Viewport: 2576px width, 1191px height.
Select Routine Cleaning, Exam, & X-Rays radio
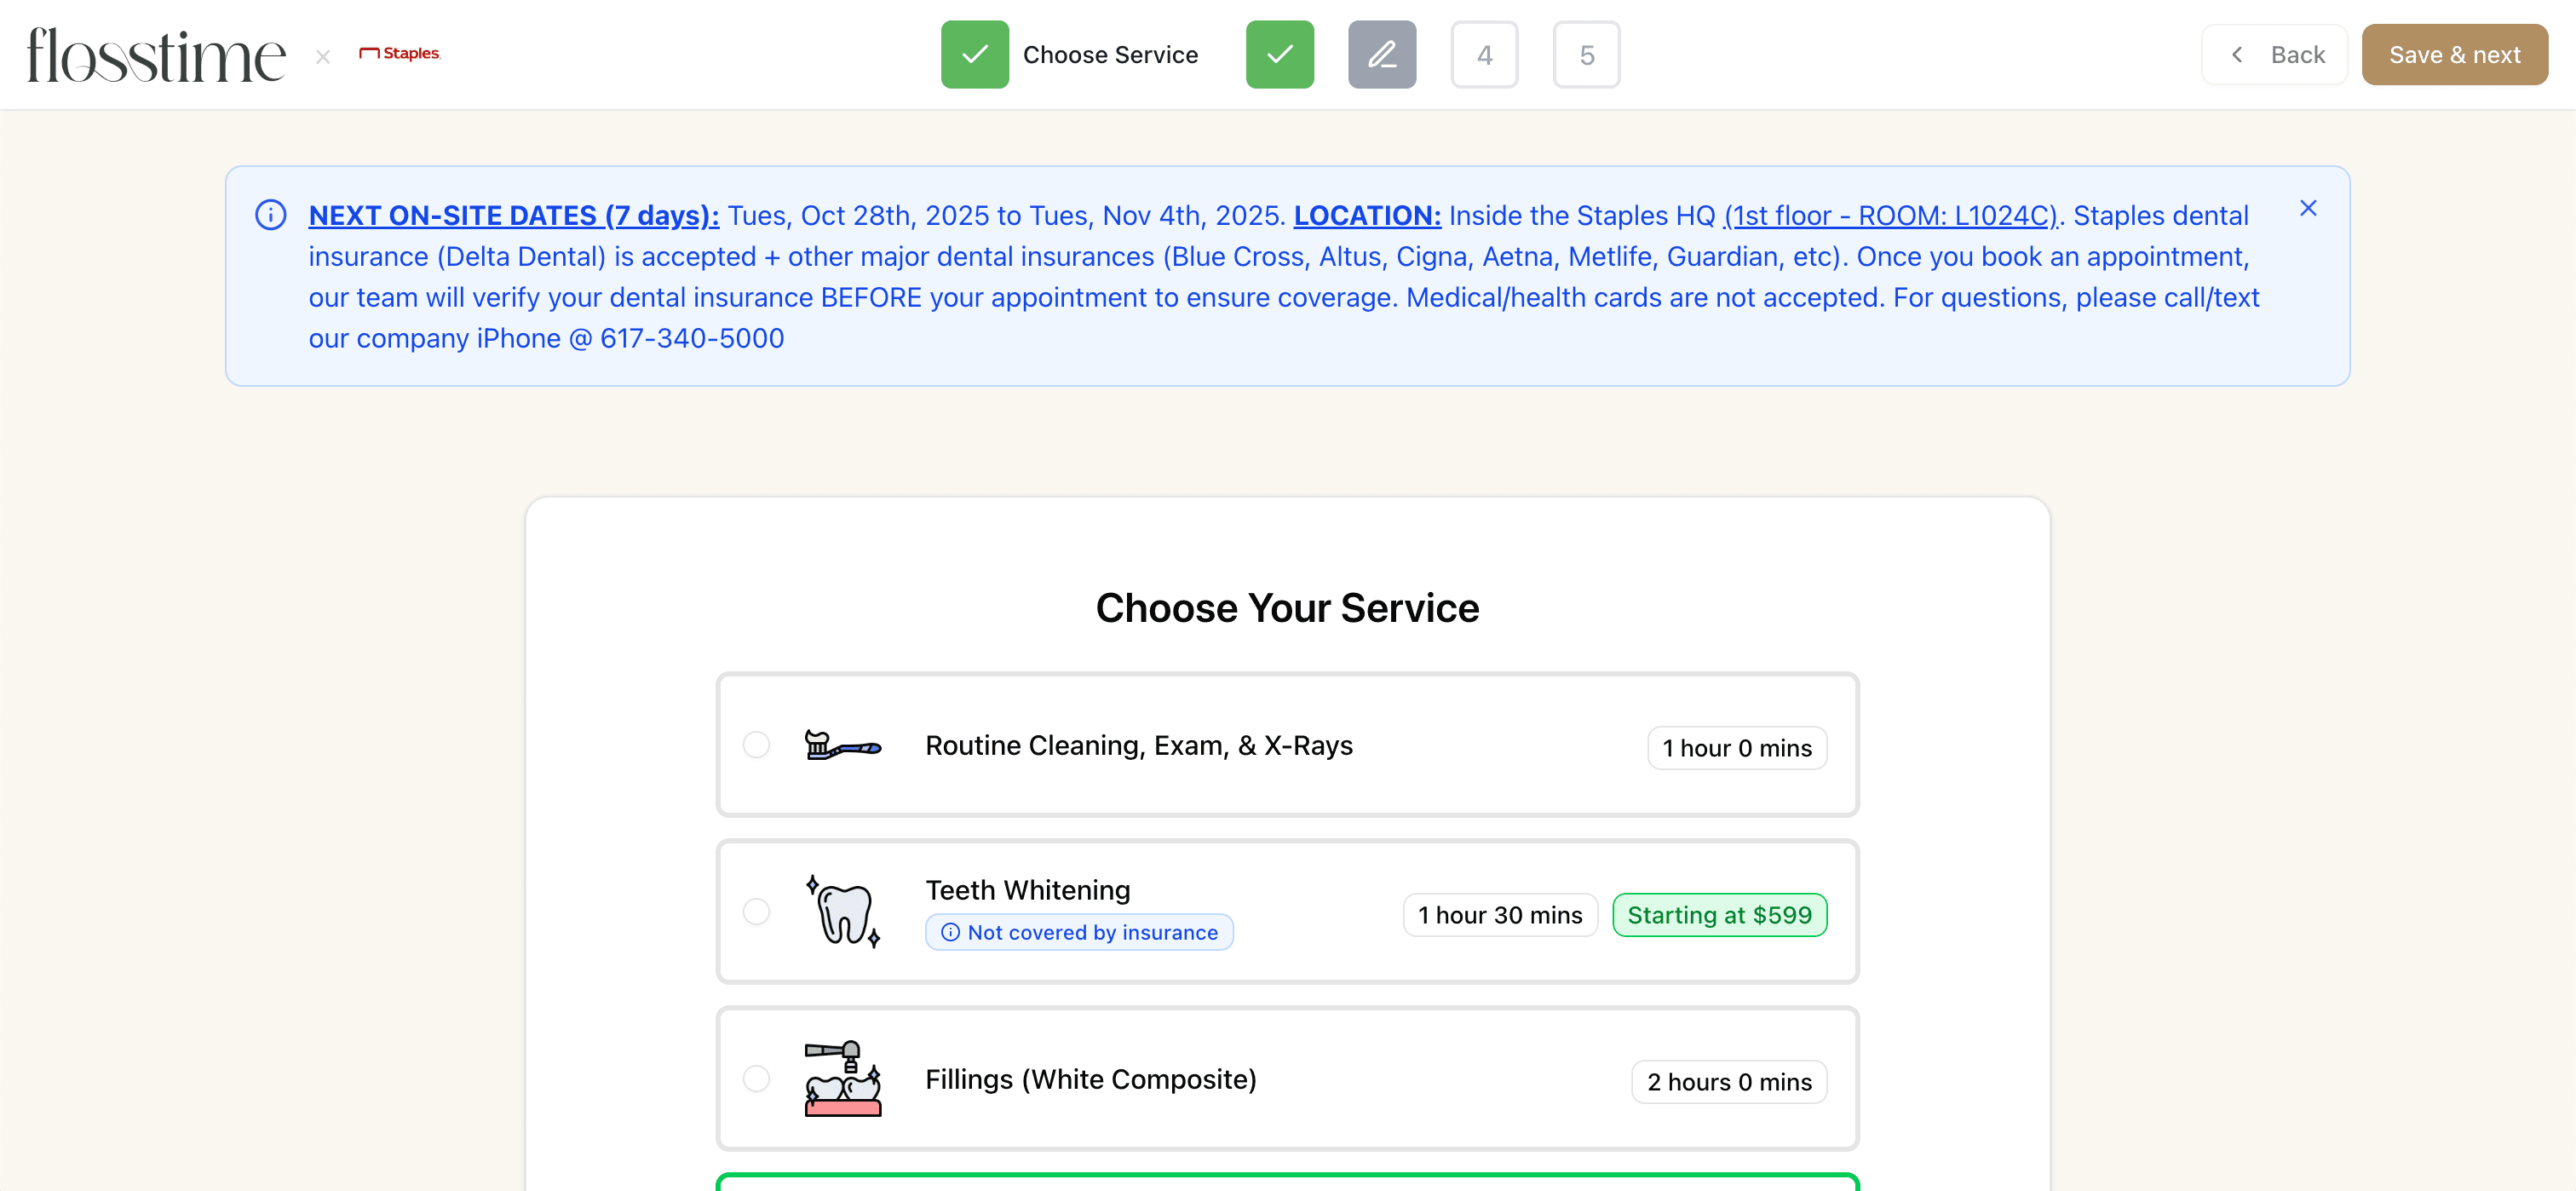(x=756, y=745)
